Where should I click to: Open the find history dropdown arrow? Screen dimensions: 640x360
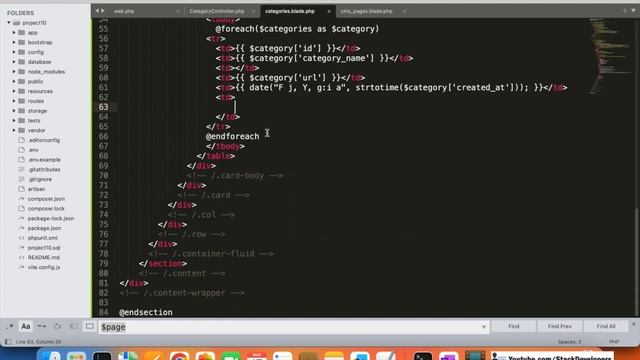click(484, 327)
